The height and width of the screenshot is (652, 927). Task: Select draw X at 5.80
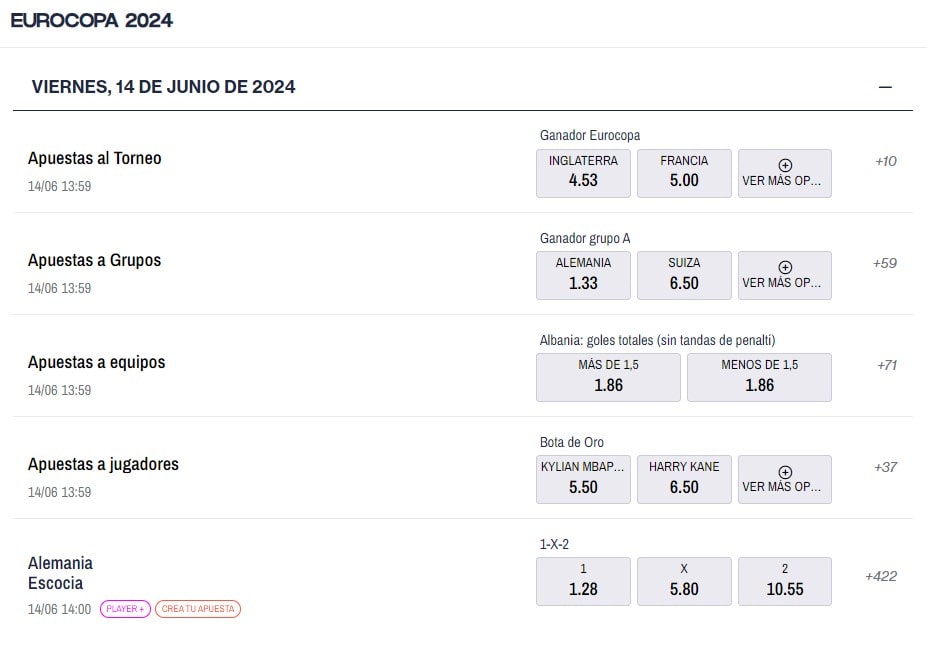[x=684, y=581]
